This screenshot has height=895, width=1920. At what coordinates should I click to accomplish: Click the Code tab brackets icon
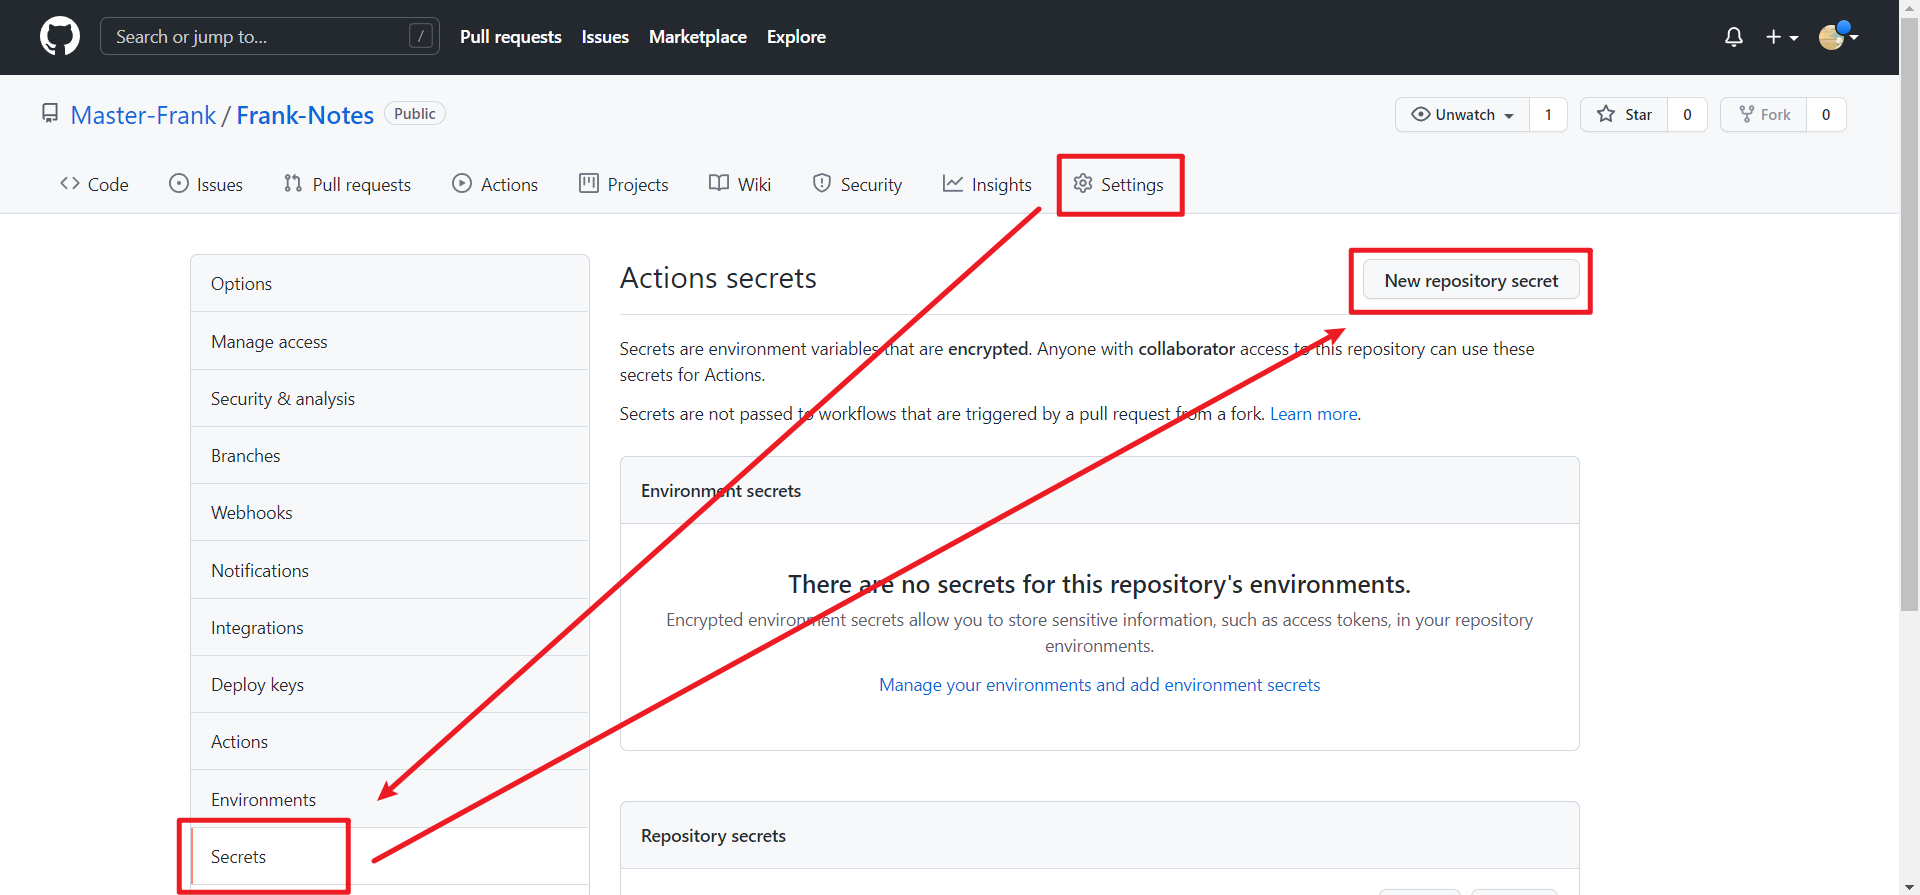click(70, 183)
